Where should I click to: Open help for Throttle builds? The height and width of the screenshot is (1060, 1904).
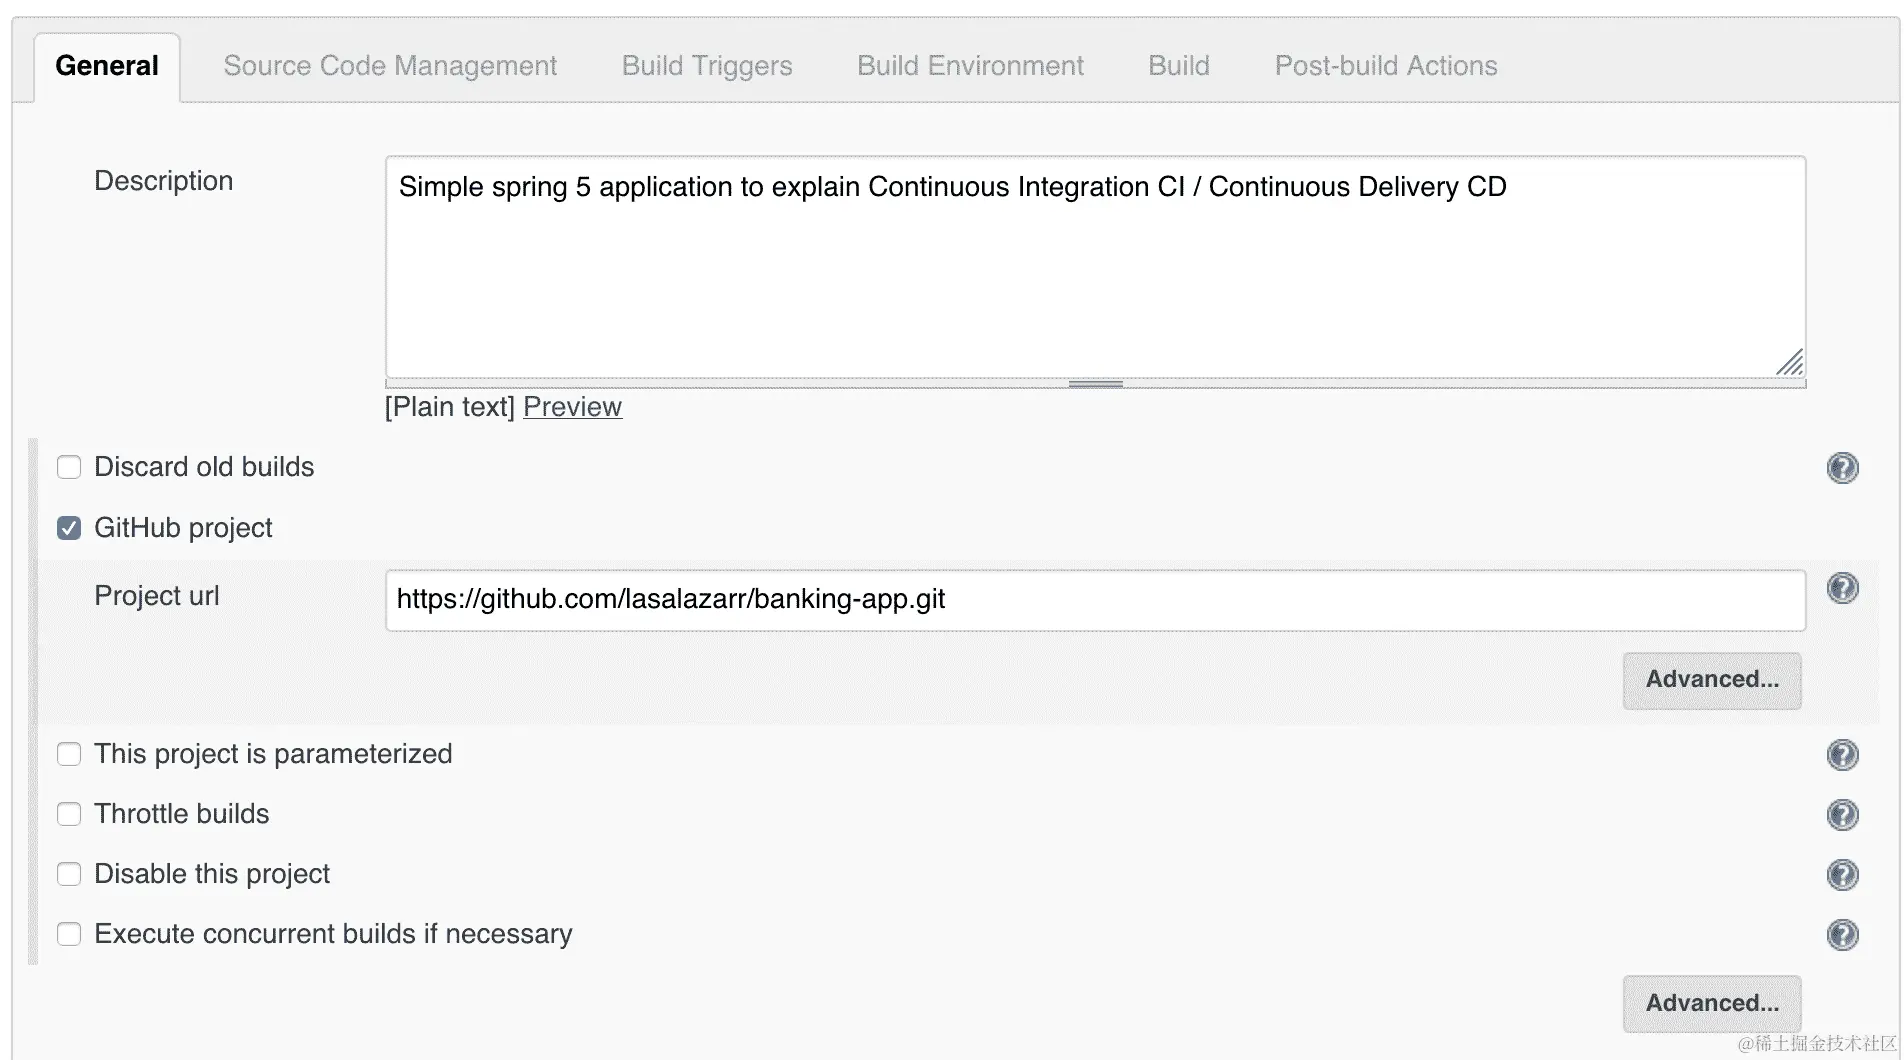(x=1842, y=815)
